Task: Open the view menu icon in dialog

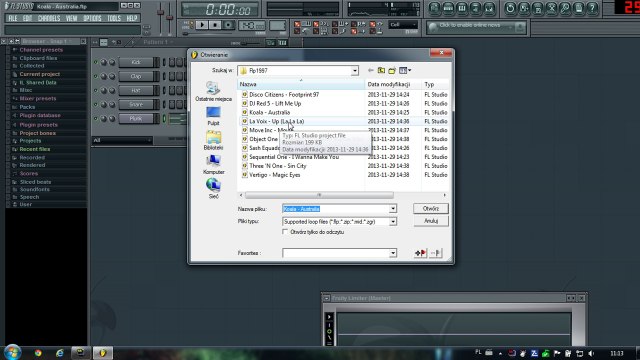Action: tap(405, 71)
